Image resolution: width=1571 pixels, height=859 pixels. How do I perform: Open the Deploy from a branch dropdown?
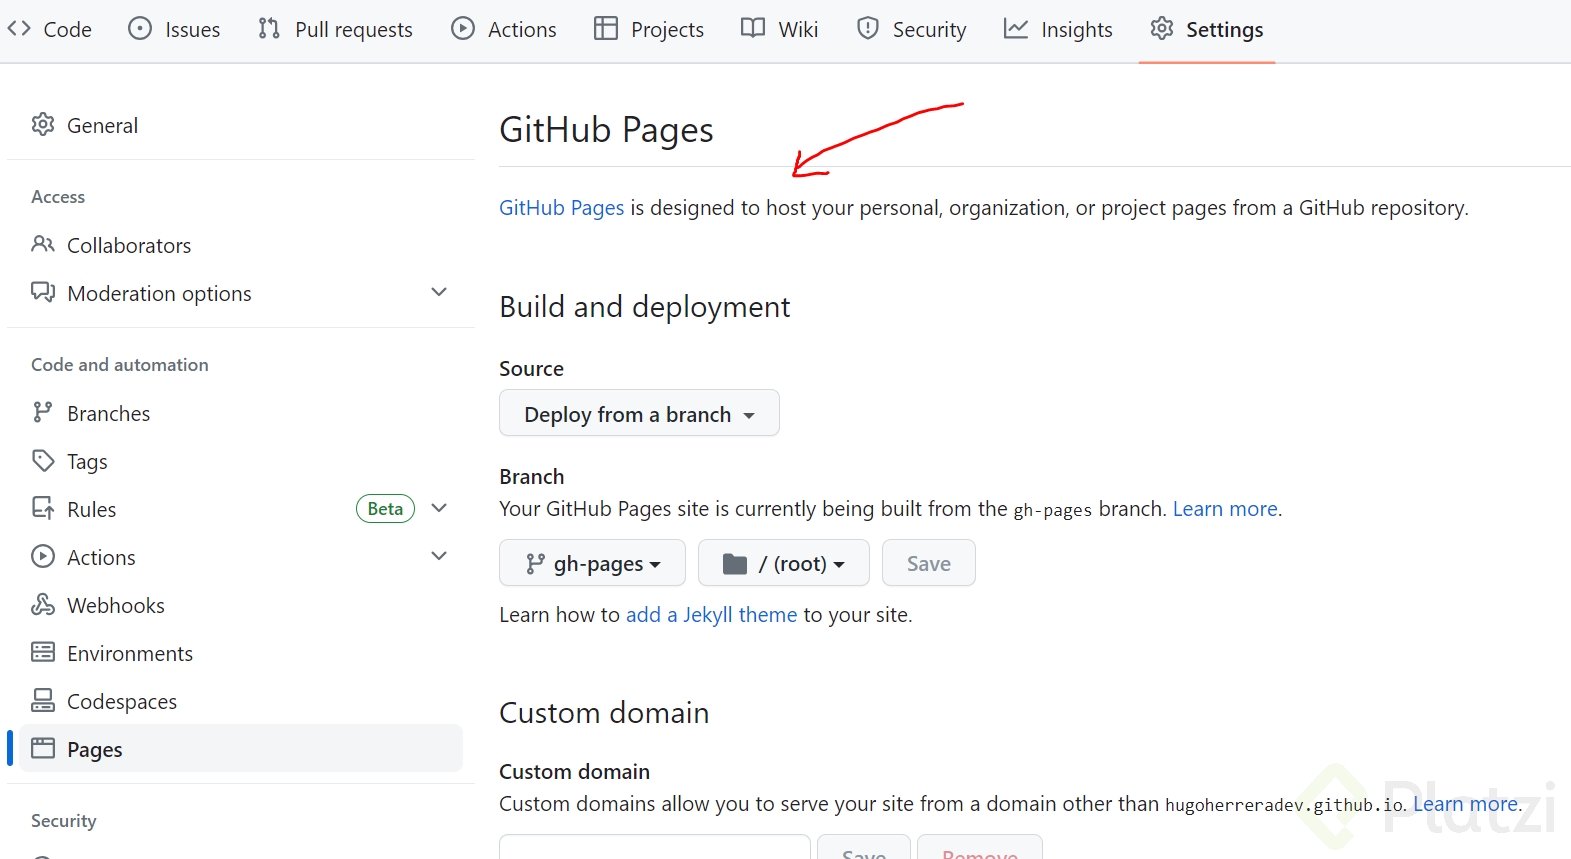[x=639, y=414]
